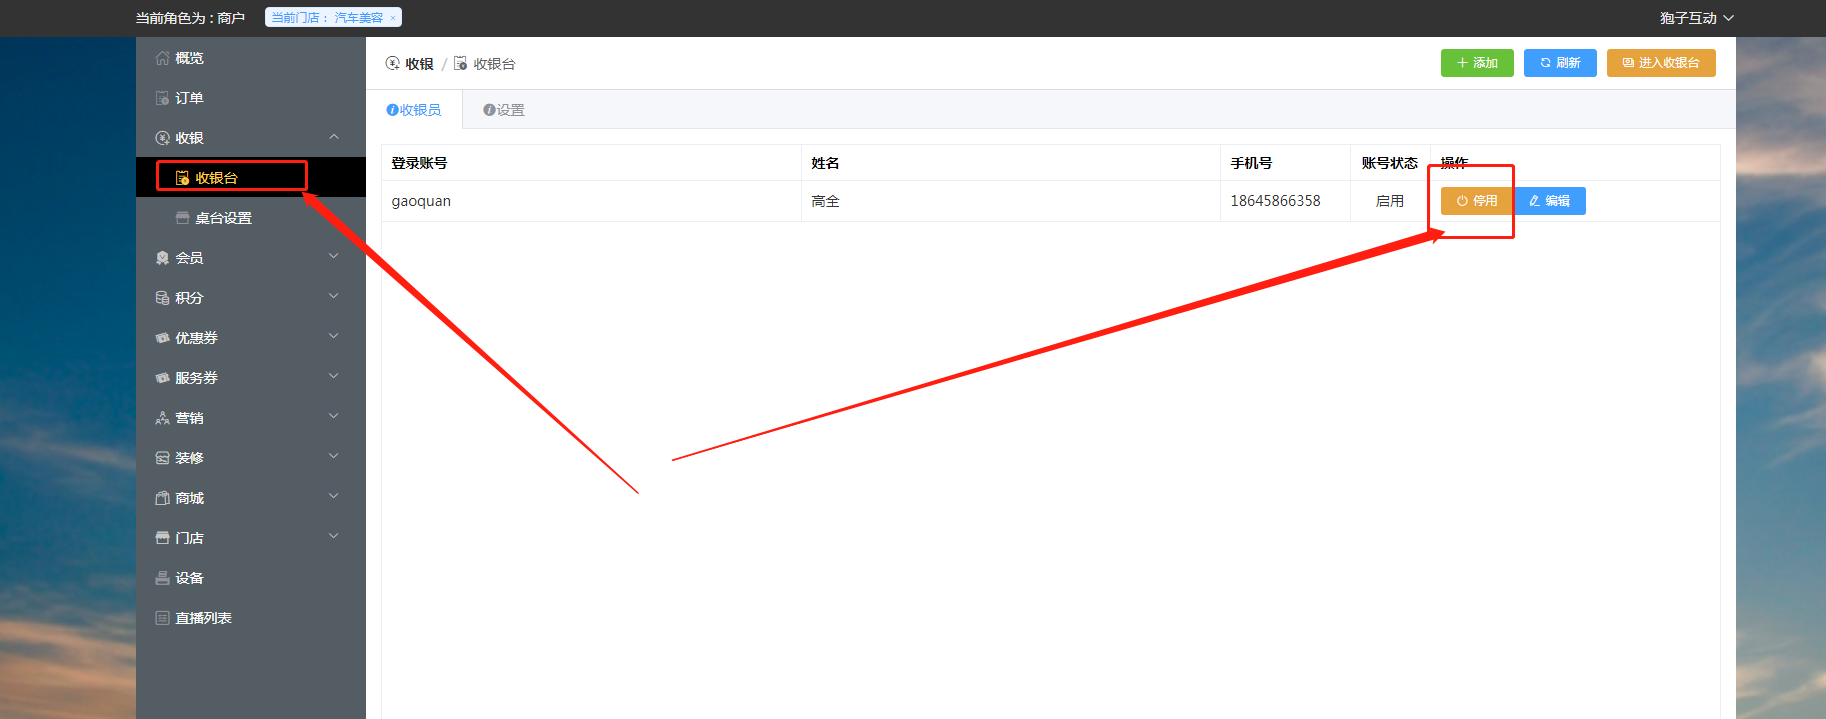
Task: Expand the 营销 menu chevron
Action: (x=334, y=417)
